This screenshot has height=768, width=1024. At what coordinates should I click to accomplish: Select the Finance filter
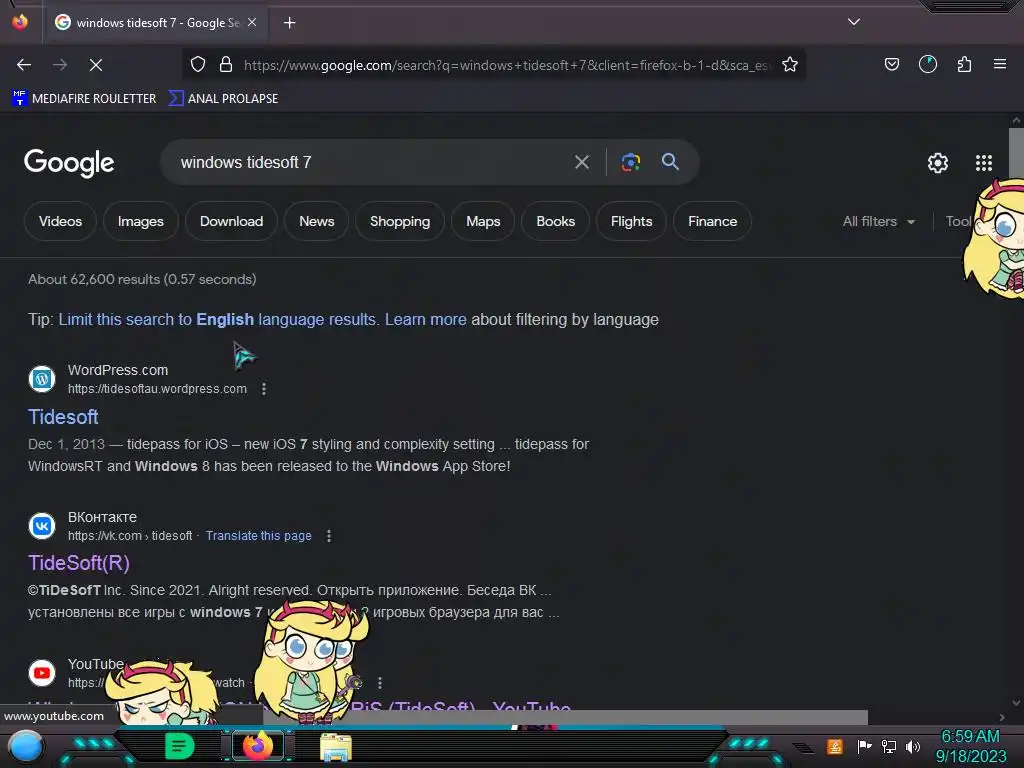[x=712, y=221]
